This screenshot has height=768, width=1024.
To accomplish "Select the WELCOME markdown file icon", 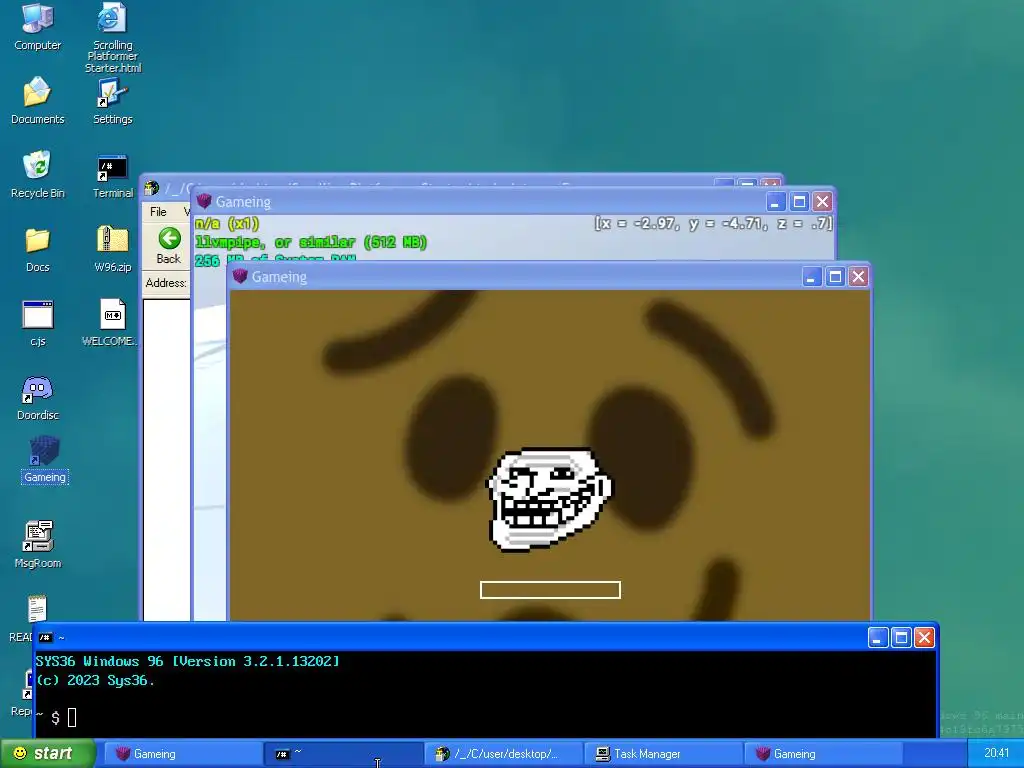I will [110, 323].
